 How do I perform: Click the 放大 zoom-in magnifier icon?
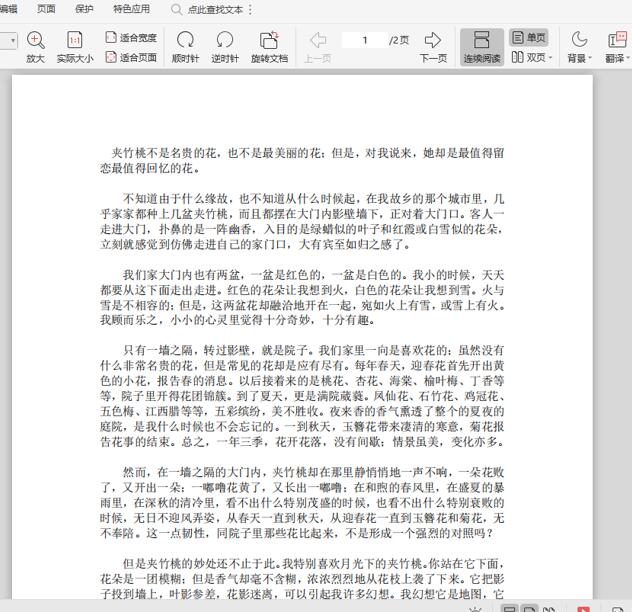point(35,40)
